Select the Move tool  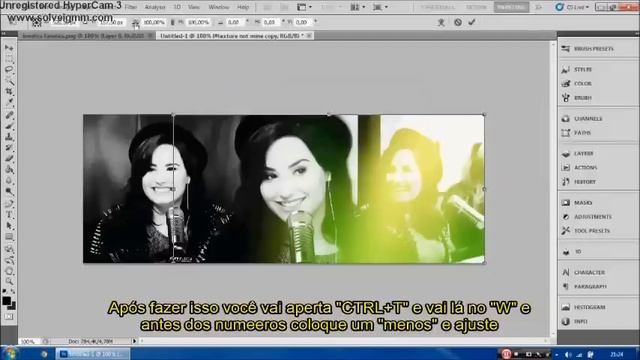[9, 48]
